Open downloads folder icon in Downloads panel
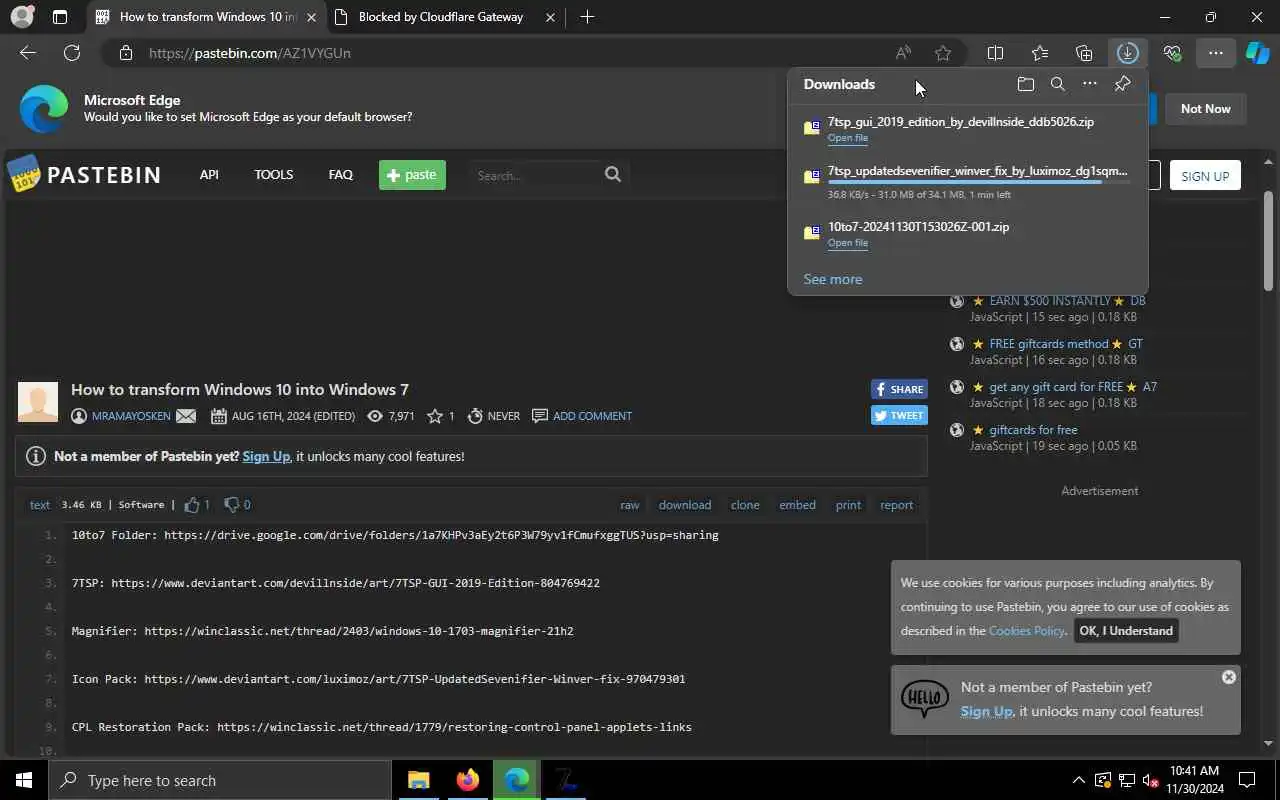Viewport: 1280px width, 800px height. pos(1025,84)
